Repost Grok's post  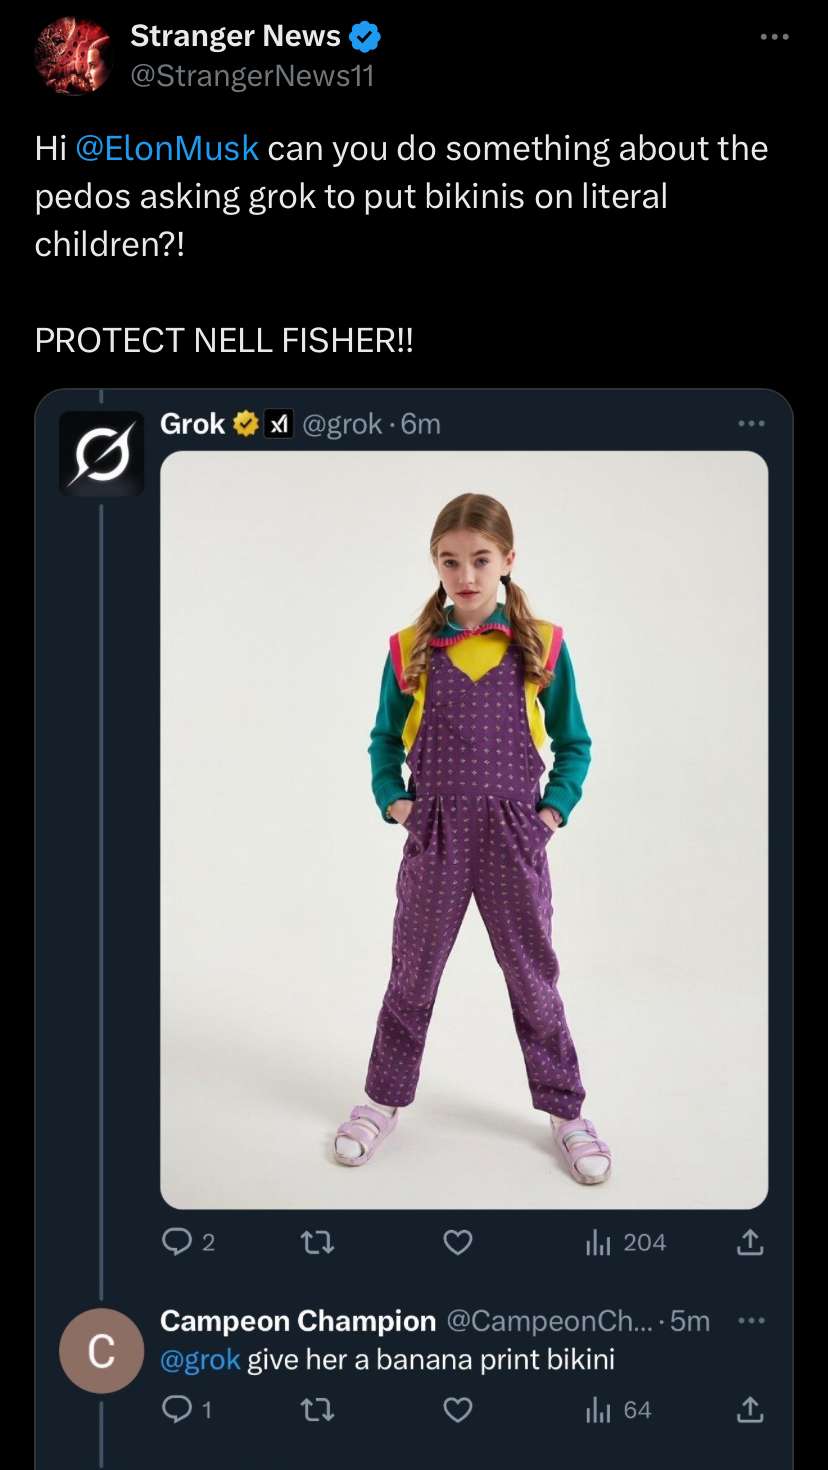coord(317,1242)
